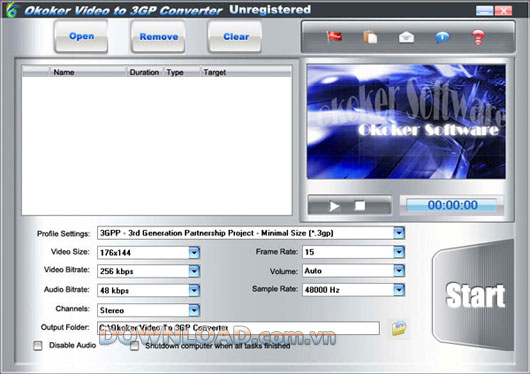The width and height of the screenshot is (530, 374).
Task: Stop the preview playback
Action: 360,205
